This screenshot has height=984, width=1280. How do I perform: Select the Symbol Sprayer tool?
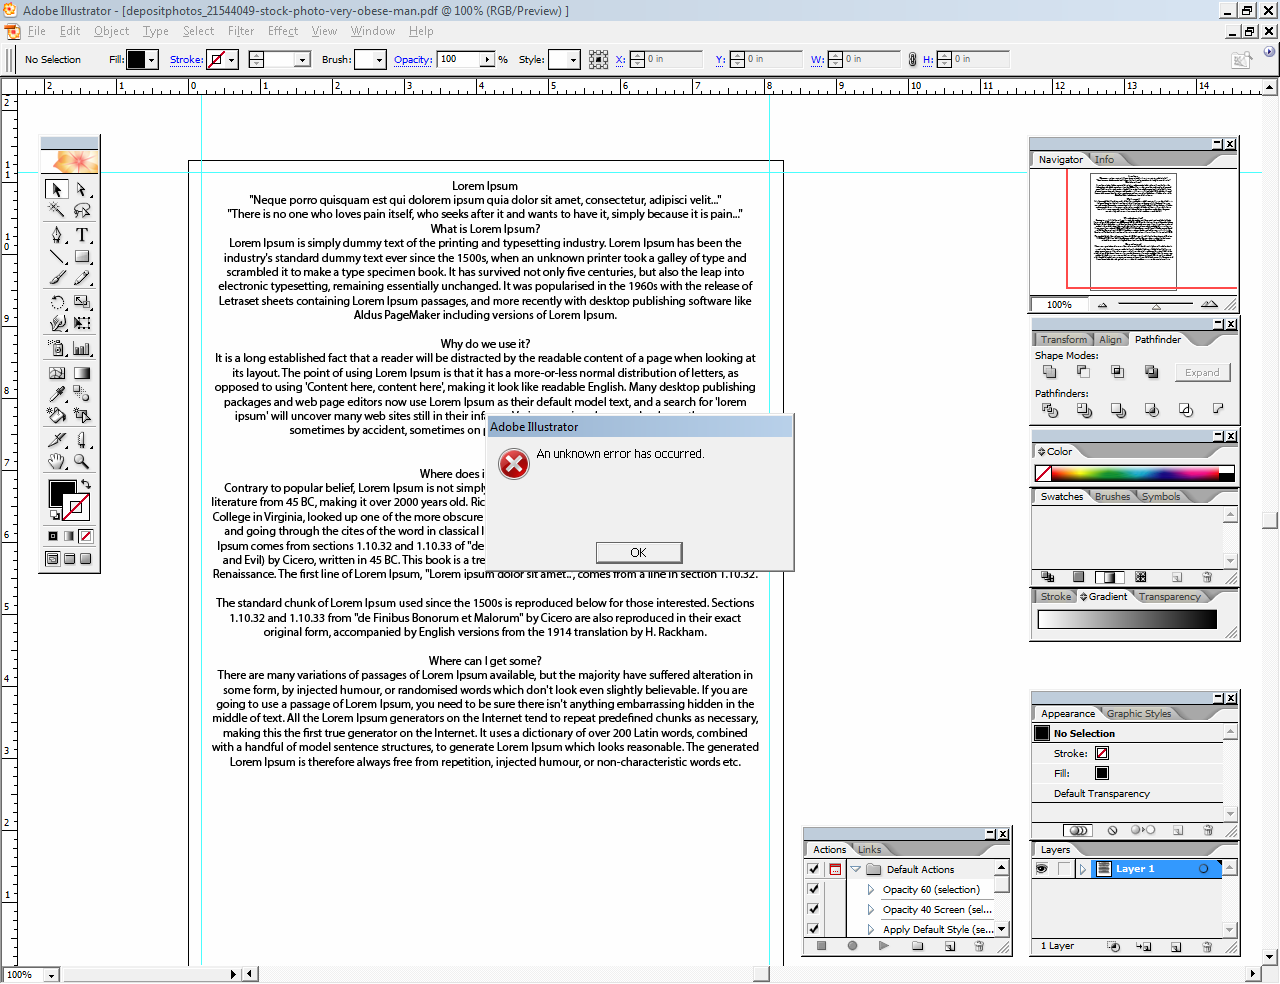57,348
